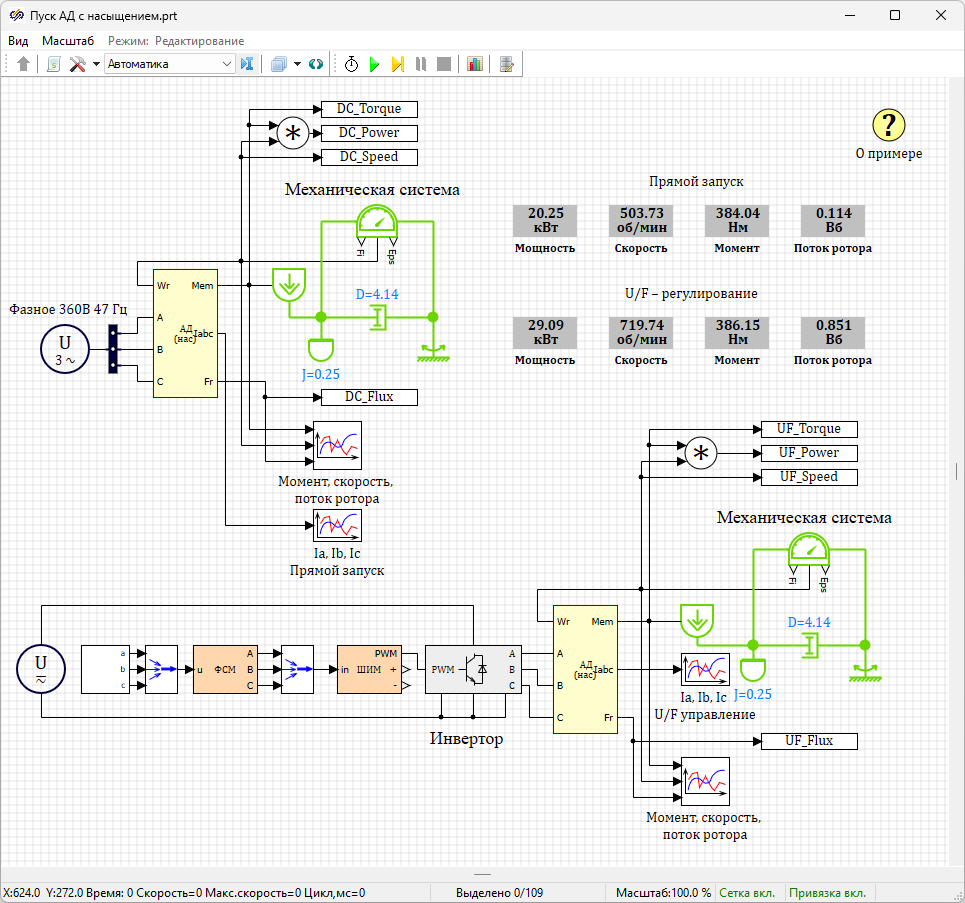This screenshot has width=965, height=903.
Task: Toggle snapping via 'Привязка вкл.' status item
Action: (x=826, y=893)
